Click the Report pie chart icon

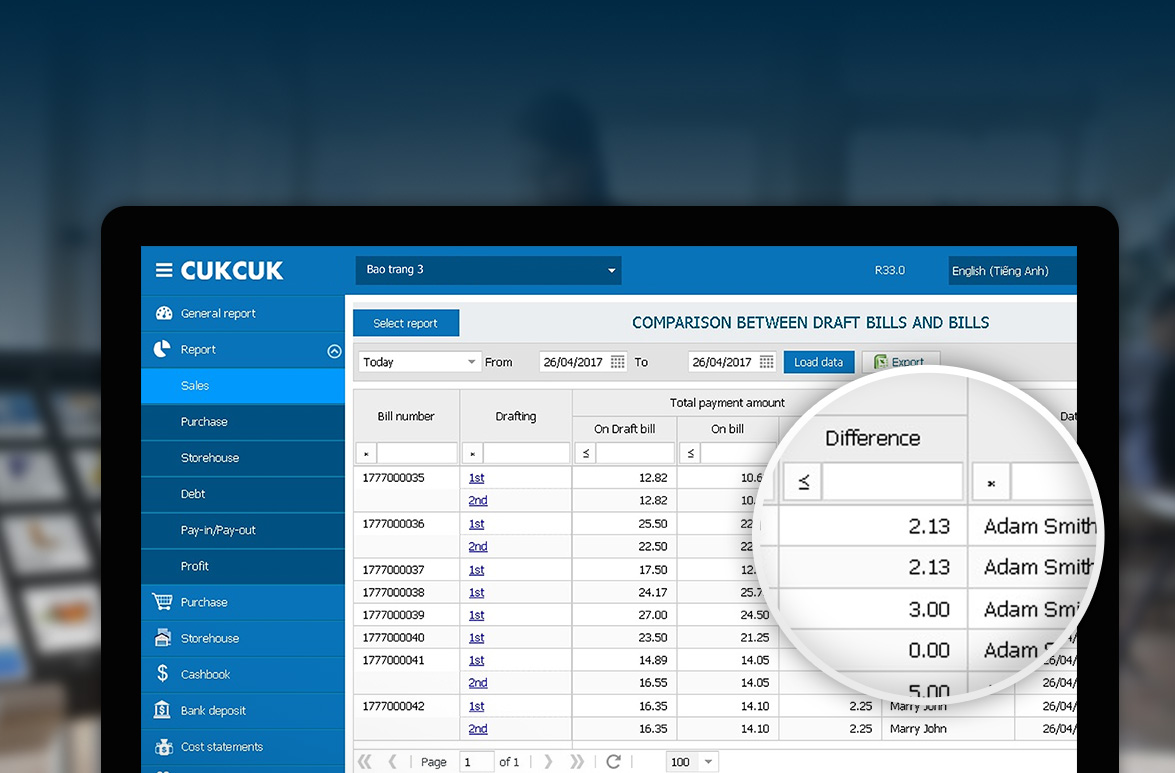[x=162, y=349]
